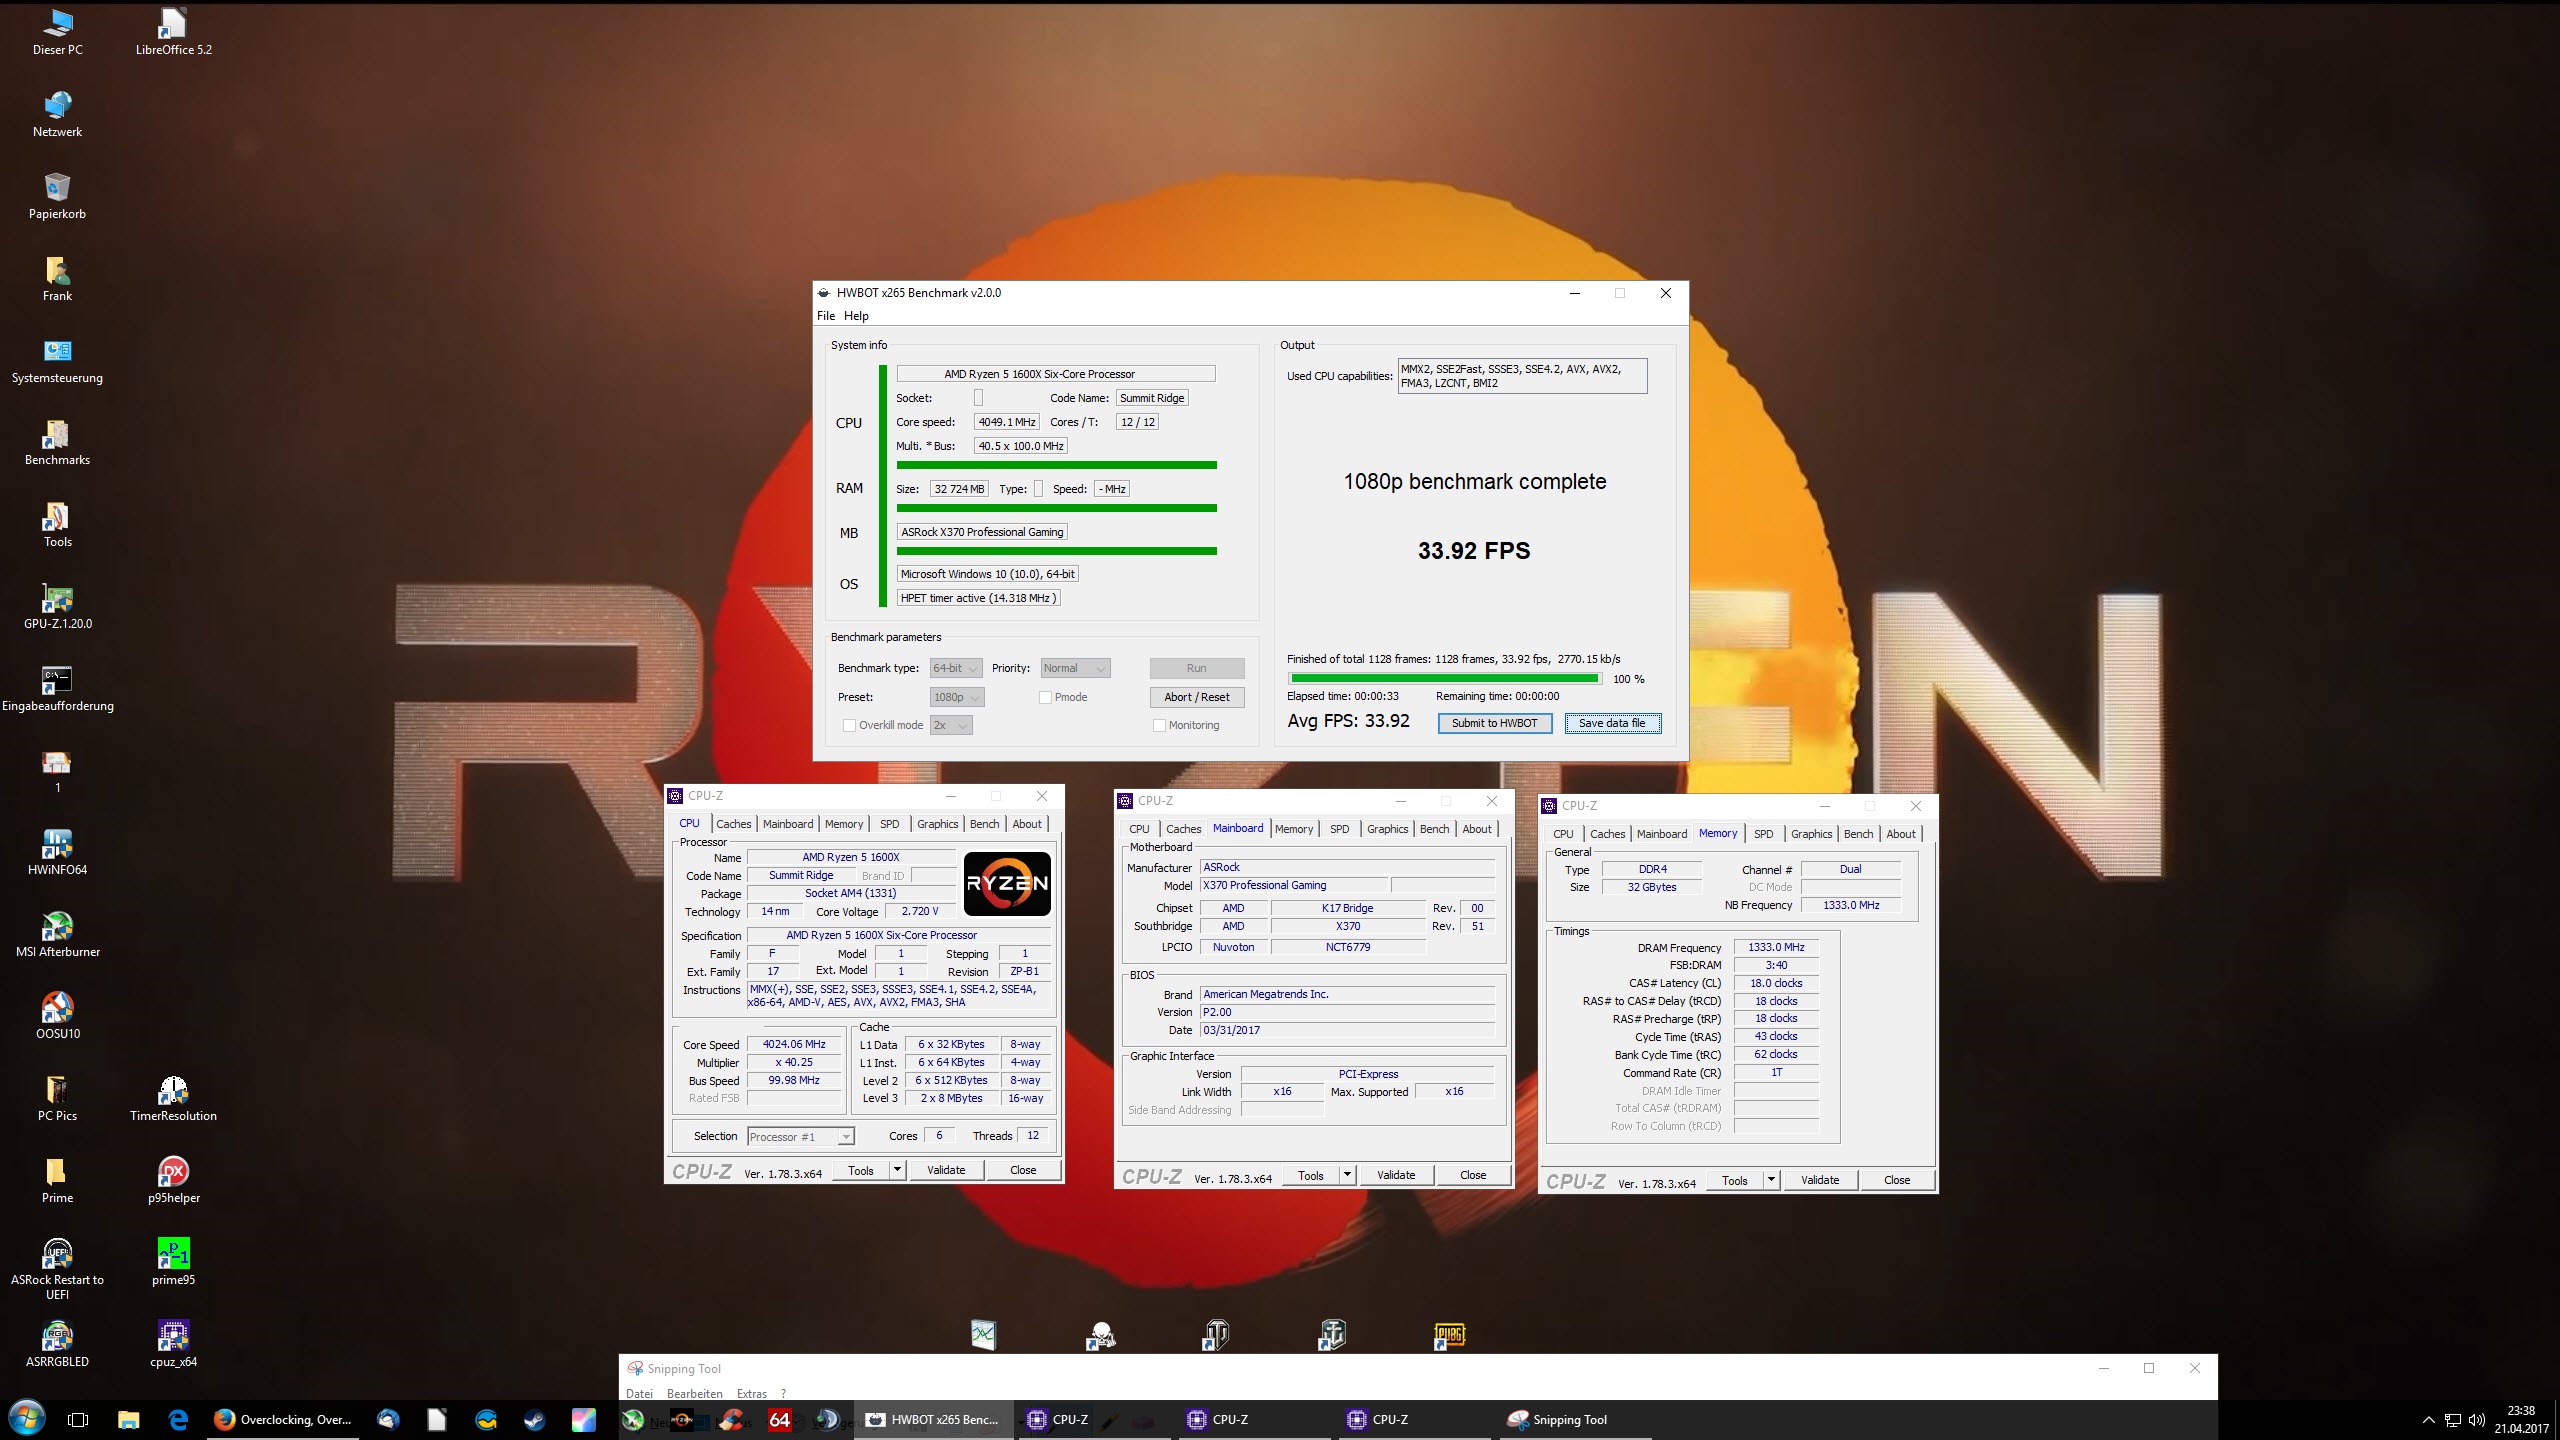The width and height of the screenshot is (2560, 1440).
Task: Open Bearbeiten menu in Snipping Tool
Action: [x=694, y=1393]
